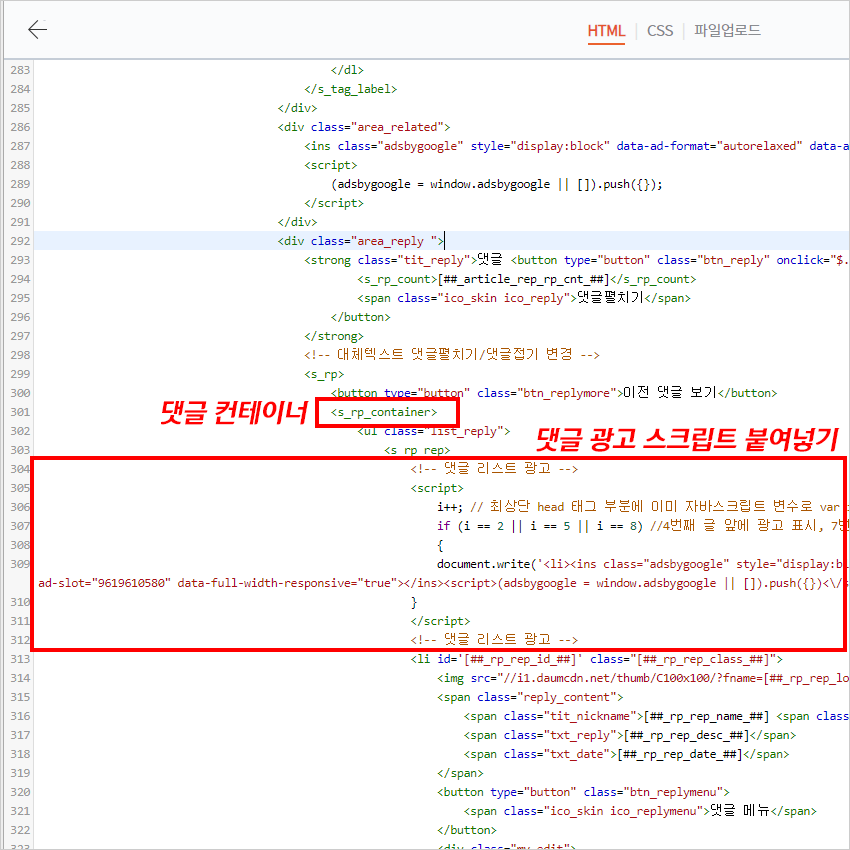Click the ad-slot="9619610580" wrapped line
850x850 pixels.
(441, 583)
